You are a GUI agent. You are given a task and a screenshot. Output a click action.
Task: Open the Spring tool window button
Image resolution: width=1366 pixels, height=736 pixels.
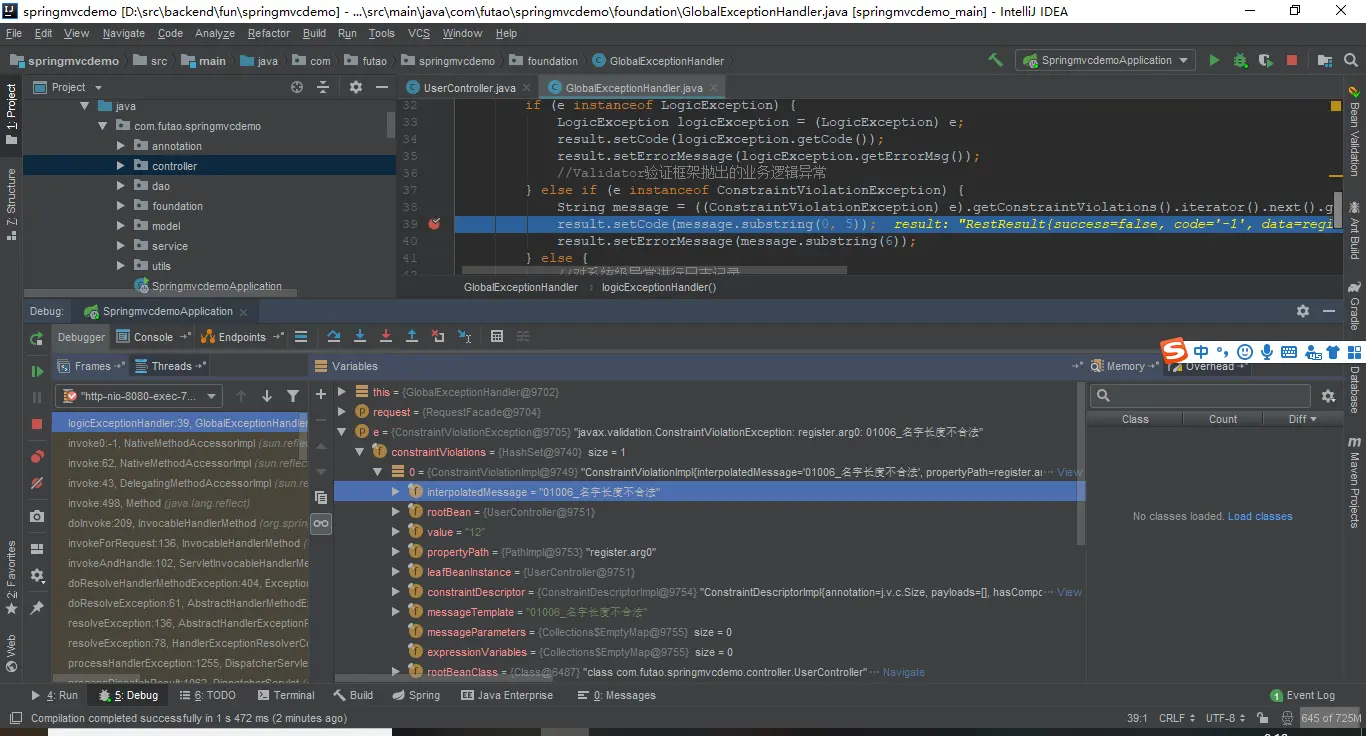point(416,695)
